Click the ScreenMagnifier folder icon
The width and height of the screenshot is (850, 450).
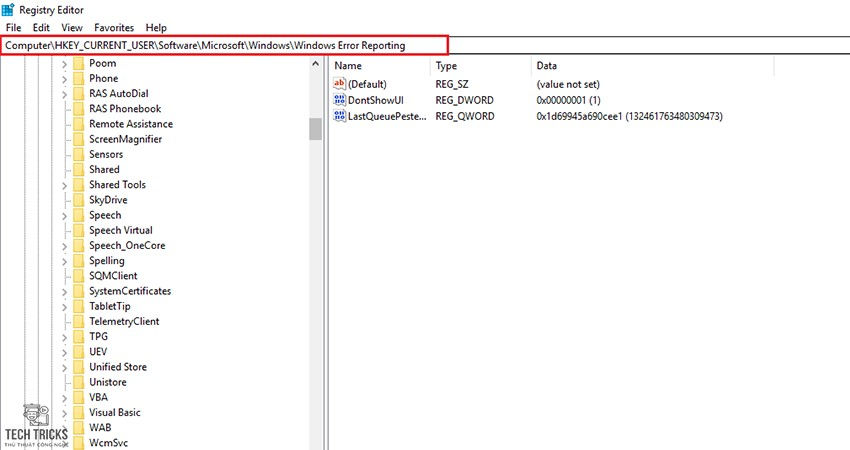click(x=79, y=139)
